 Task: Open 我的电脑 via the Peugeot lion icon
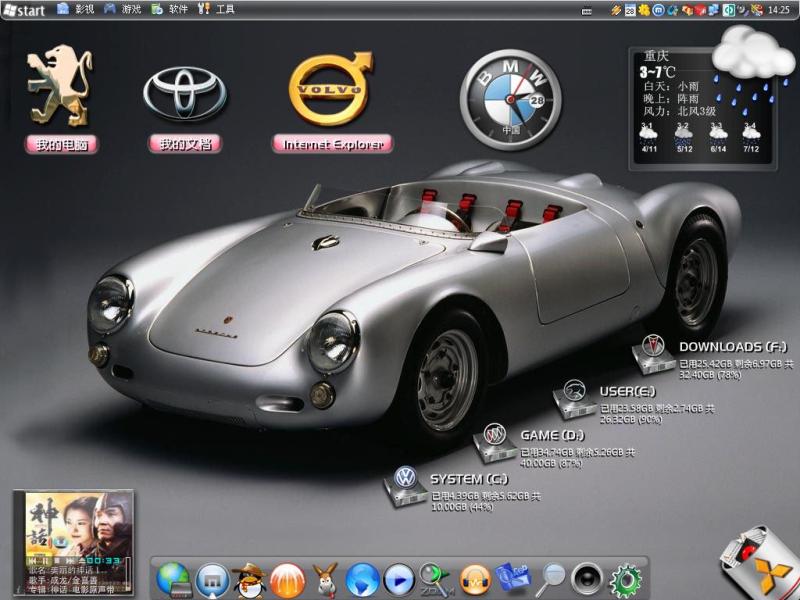pos(61,86)
